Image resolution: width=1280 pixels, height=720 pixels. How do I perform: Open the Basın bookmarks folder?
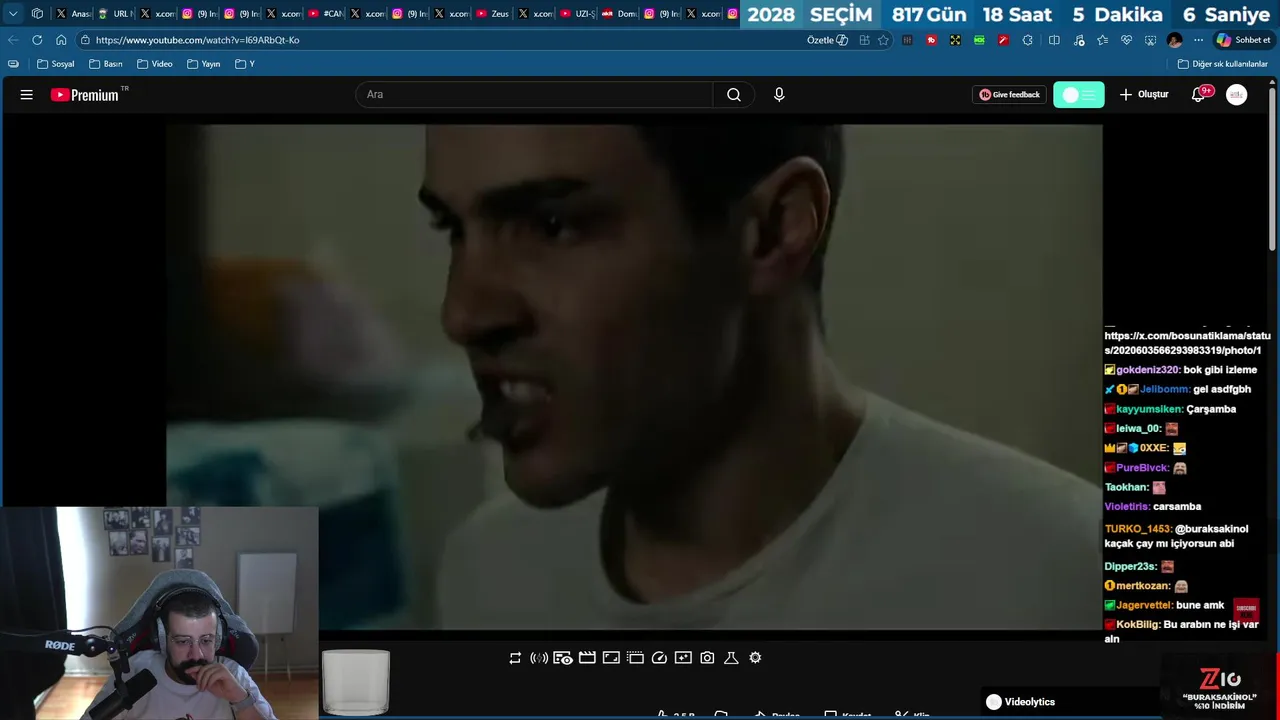[106, 64]
